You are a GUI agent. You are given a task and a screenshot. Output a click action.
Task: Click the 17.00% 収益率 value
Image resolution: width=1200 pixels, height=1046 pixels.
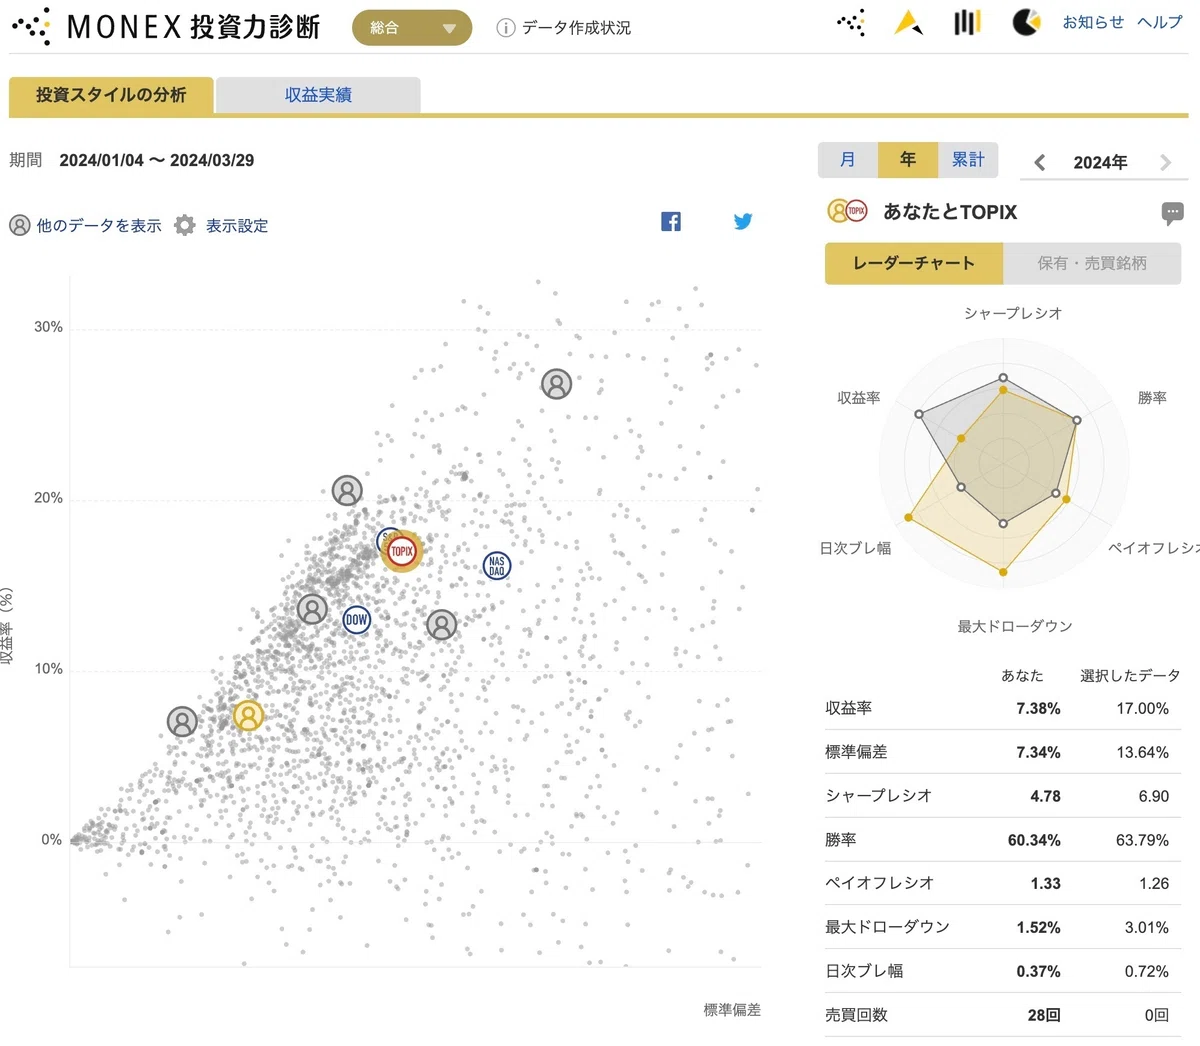(1143, 708)
